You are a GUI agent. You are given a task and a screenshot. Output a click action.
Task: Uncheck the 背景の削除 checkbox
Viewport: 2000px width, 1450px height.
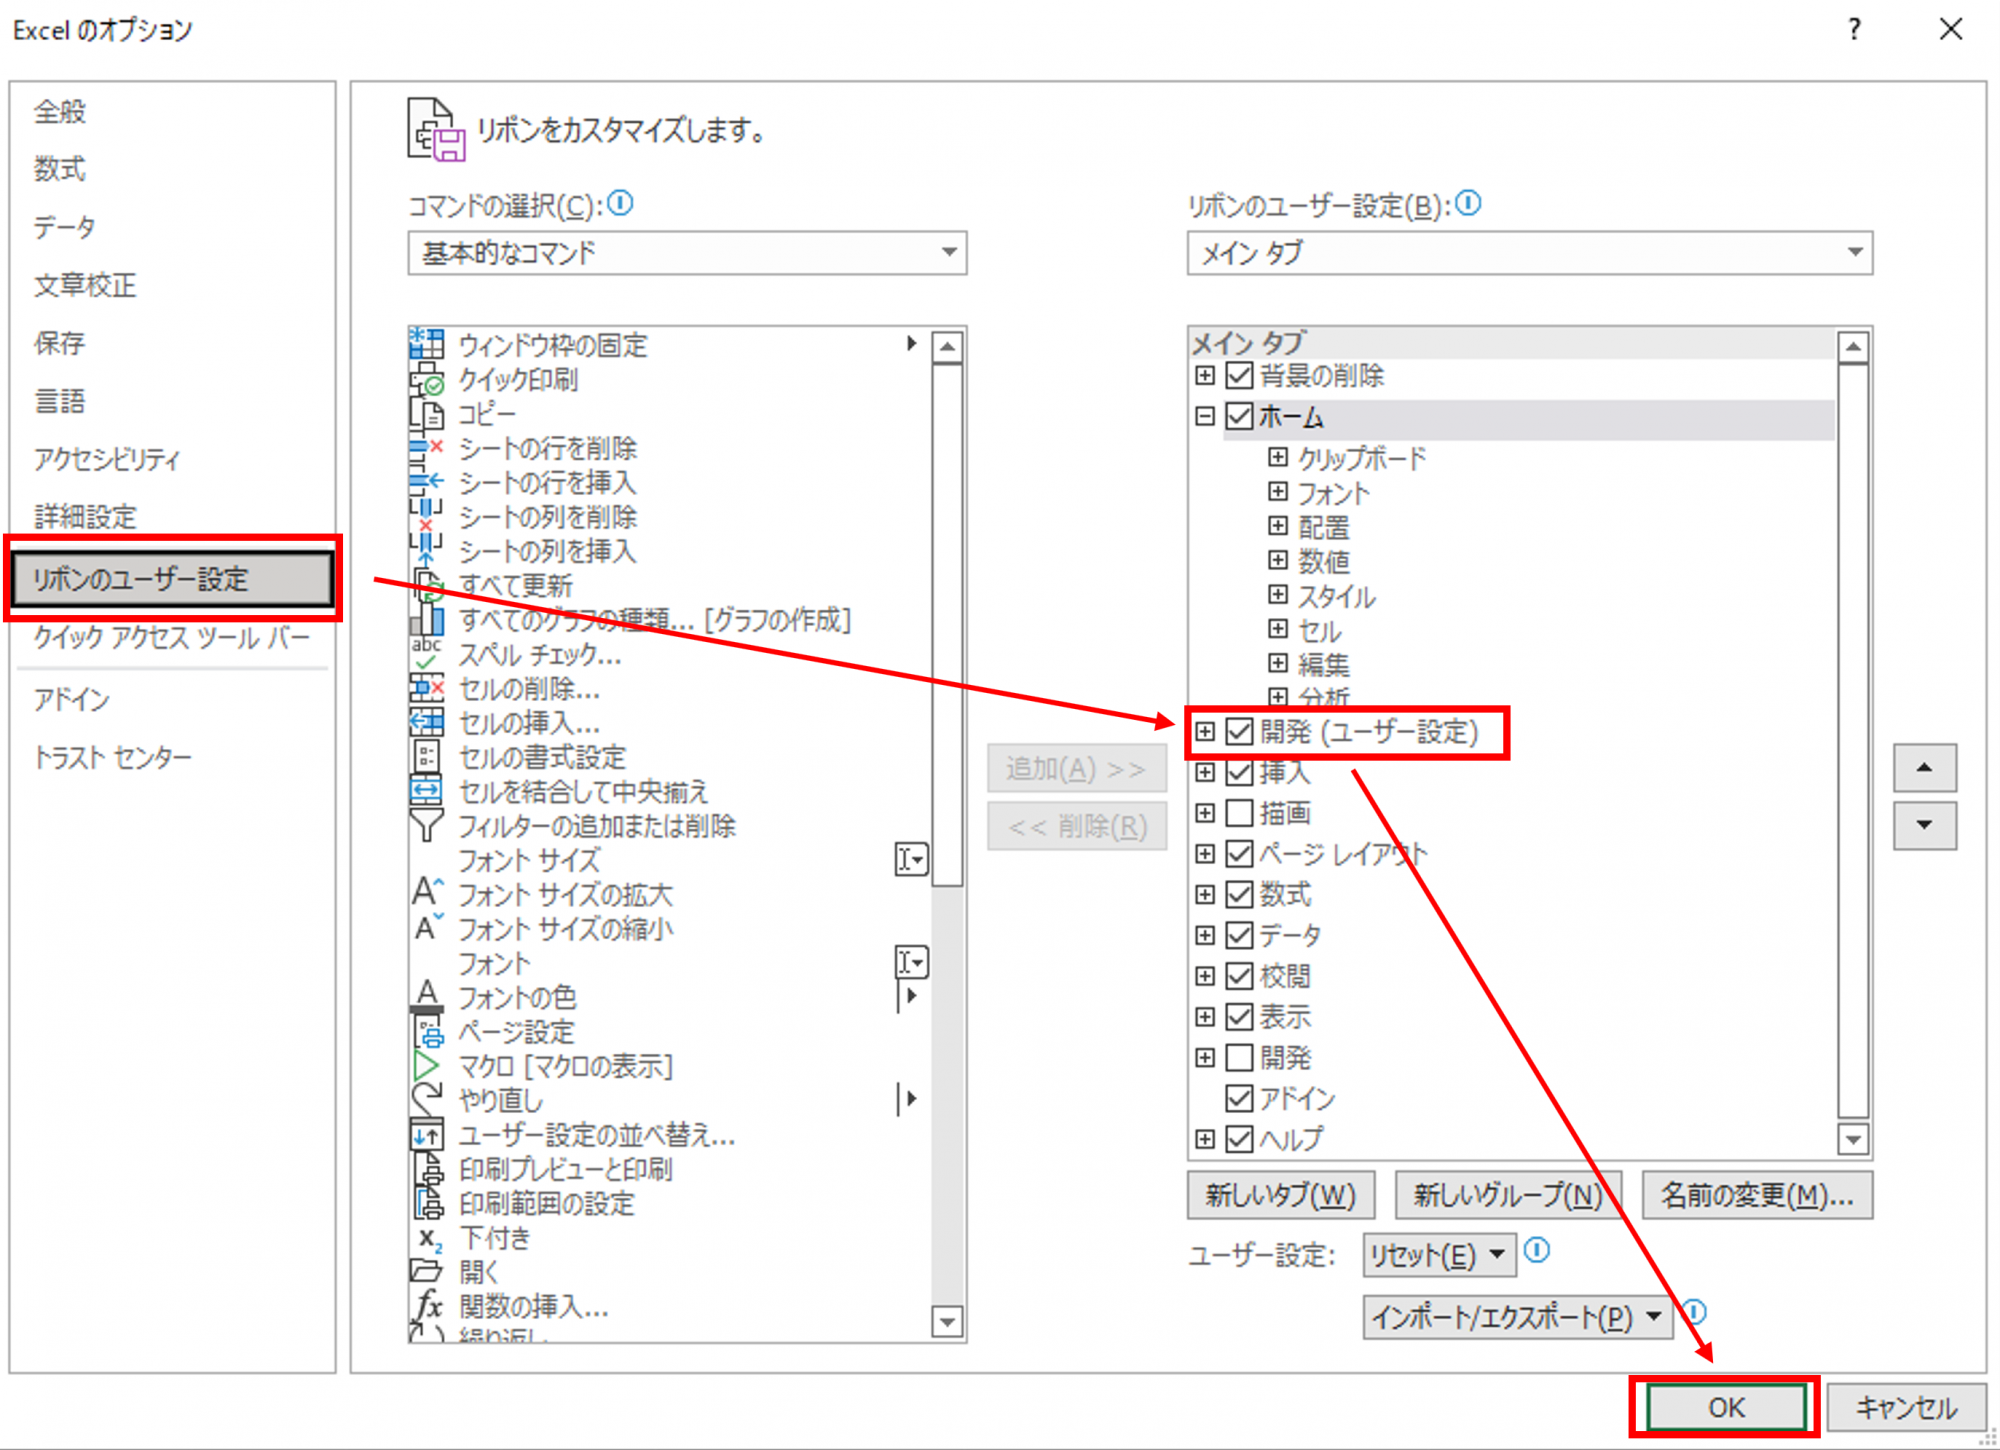click(1239, 375)
